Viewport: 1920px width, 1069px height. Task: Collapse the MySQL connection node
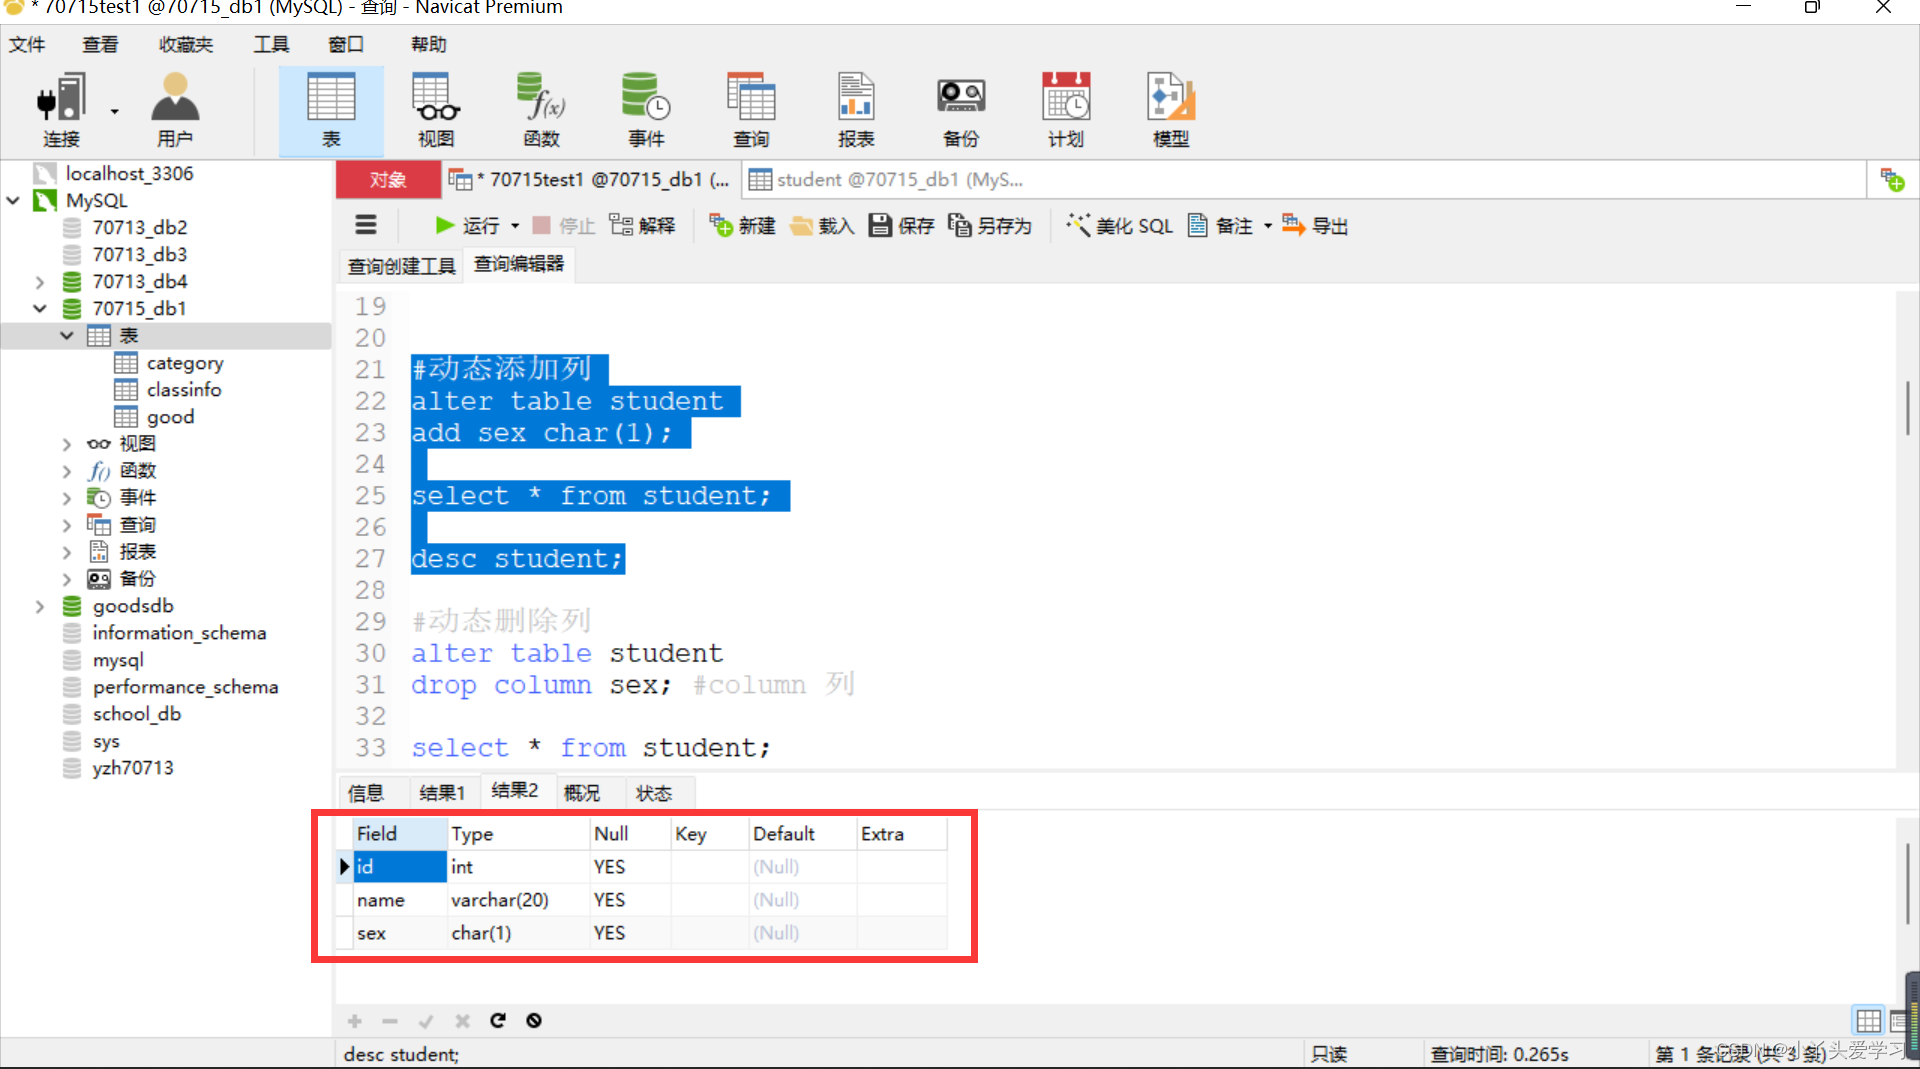(14, 200)
